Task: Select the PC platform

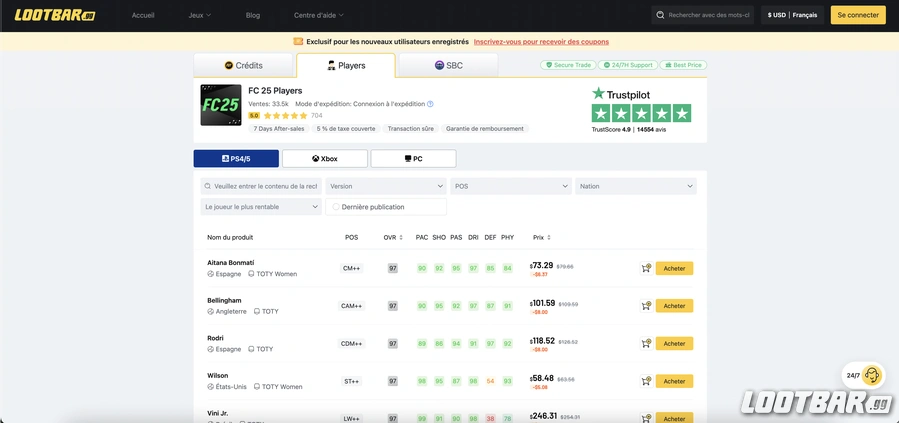Action: tap(413, 159)
